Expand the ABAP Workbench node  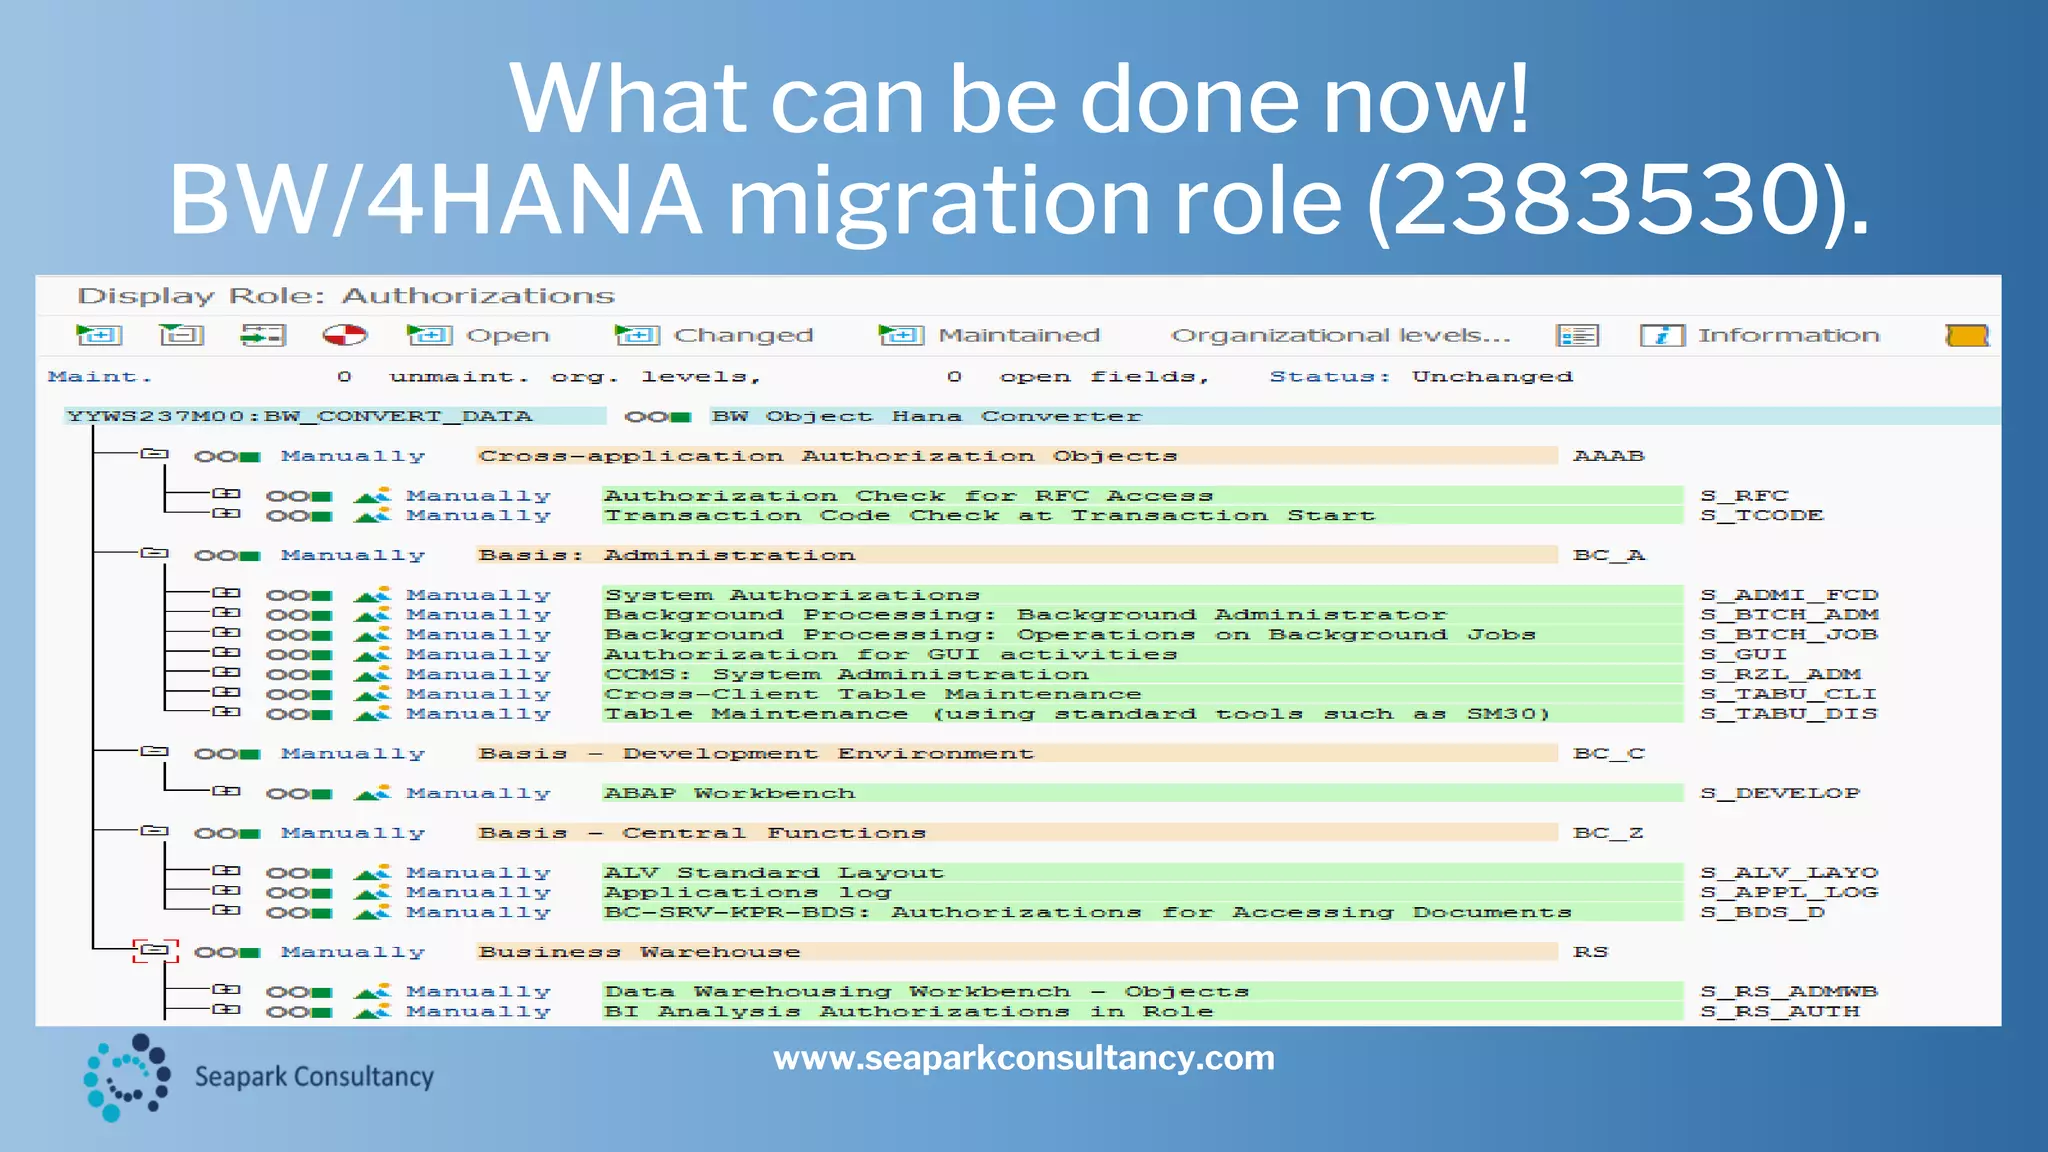click(x=227, y=791)
